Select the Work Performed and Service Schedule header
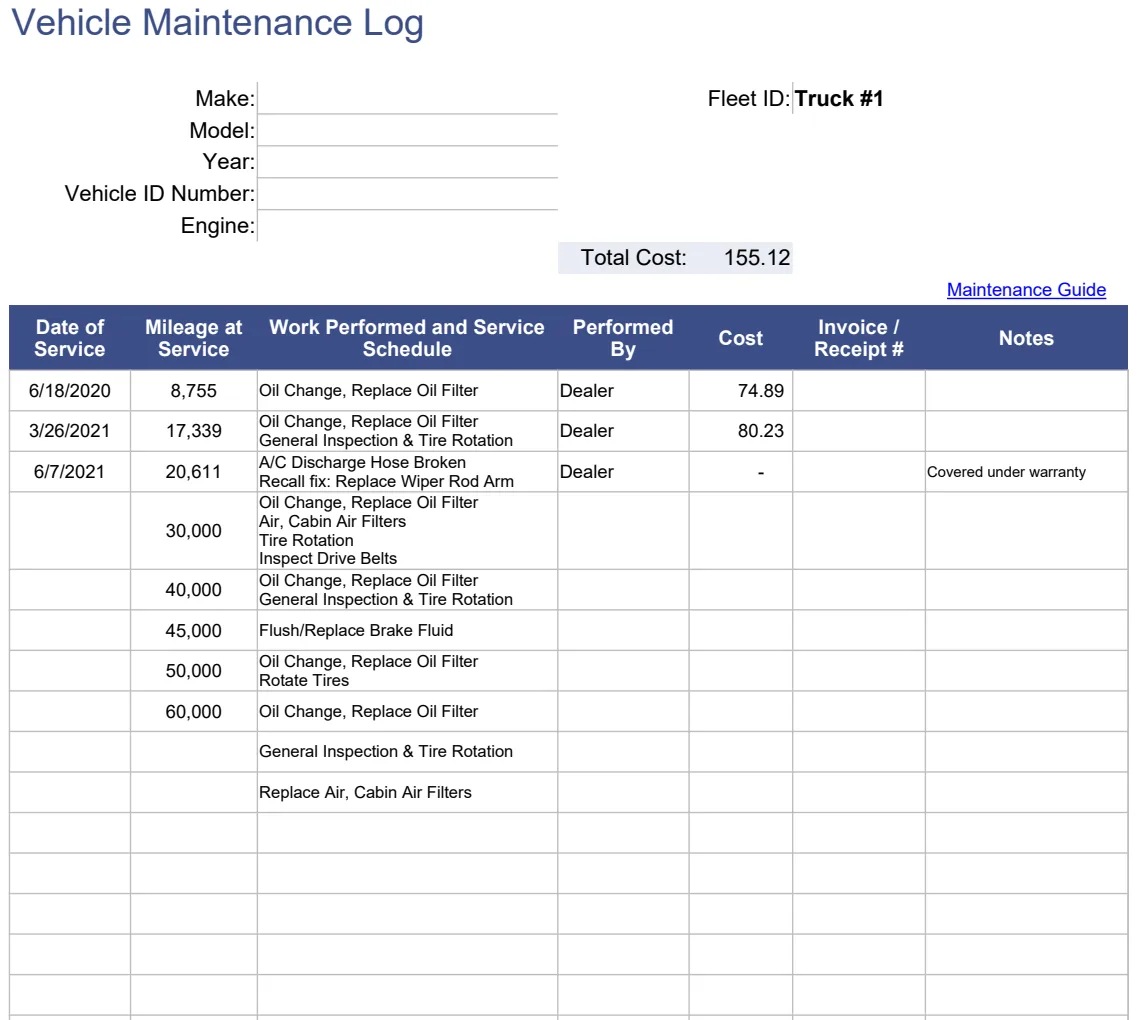This screenshot has height=1020, width=1138. click(407, 338)
